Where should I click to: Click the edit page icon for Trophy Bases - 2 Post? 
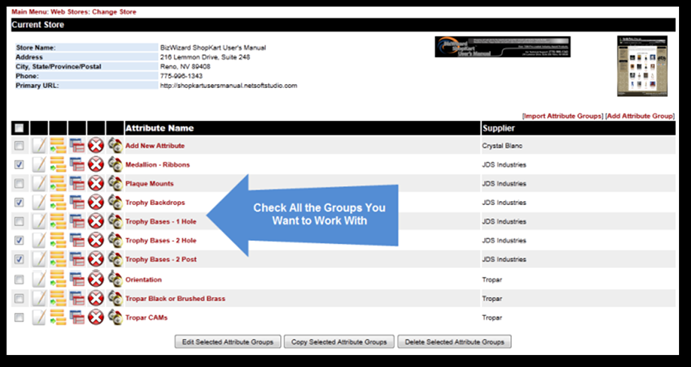(39, 259)
